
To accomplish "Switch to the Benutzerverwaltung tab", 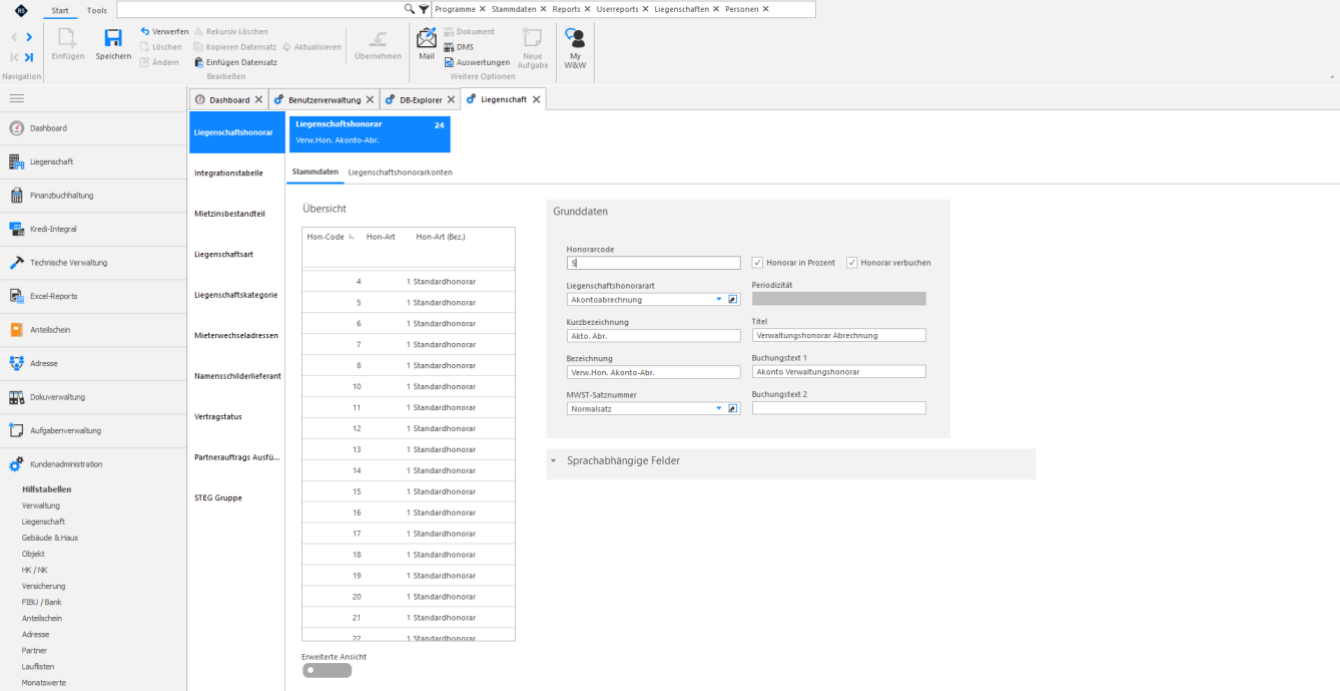I will click(324, 100).
